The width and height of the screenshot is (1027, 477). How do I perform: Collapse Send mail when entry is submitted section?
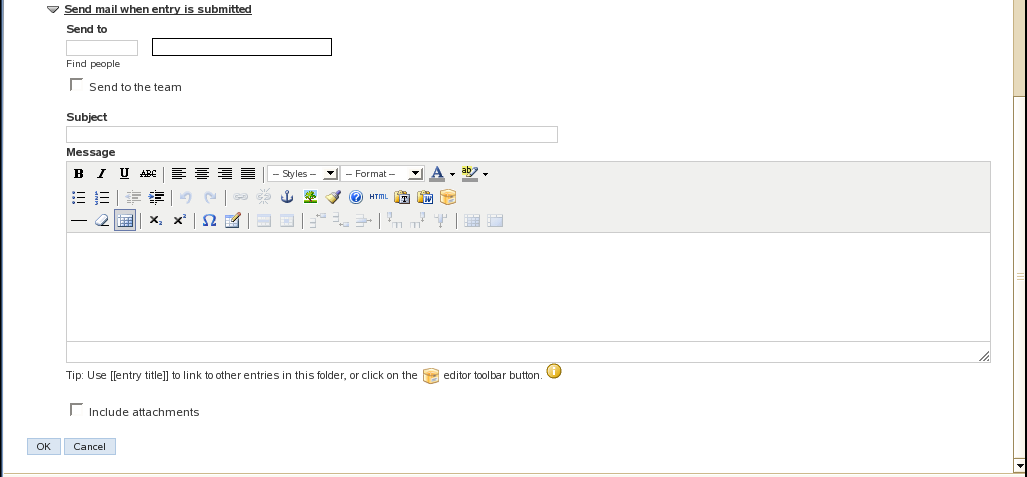(53, 9)
